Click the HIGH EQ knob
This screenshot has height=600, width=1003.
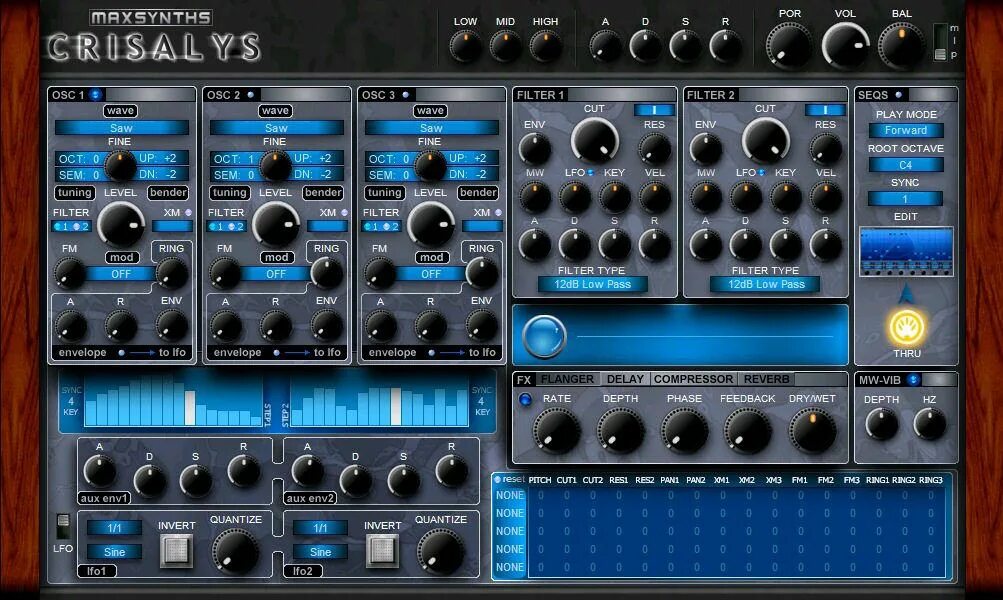pyautogui.click(x=546, y=47)
